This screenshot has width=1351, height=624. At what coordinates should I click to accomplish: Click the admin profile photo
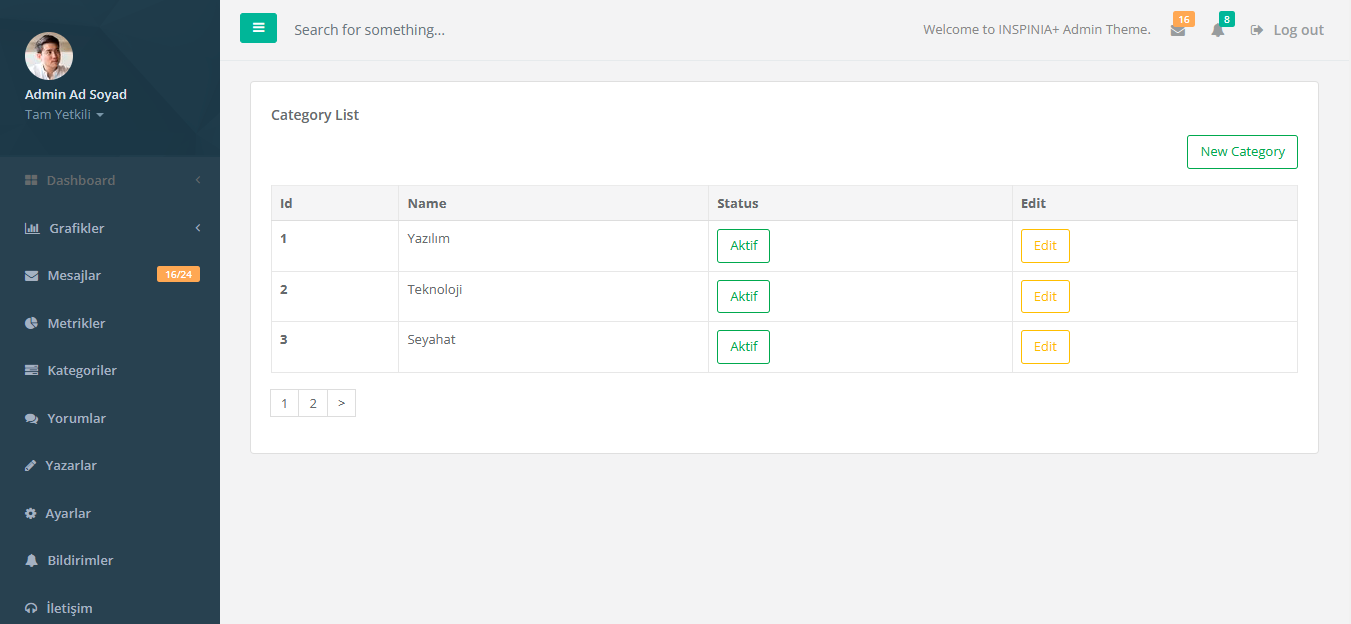[x=49, y=56]
